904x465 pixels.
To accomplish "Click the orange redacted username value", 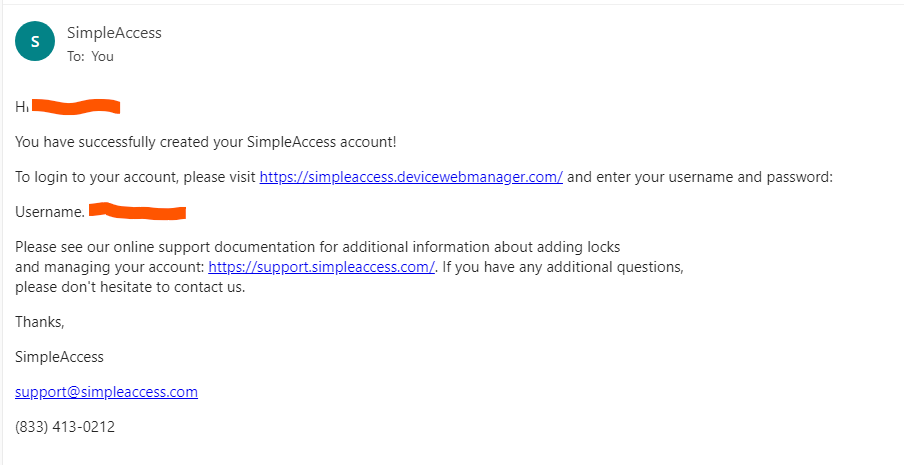I will (137, 211).
